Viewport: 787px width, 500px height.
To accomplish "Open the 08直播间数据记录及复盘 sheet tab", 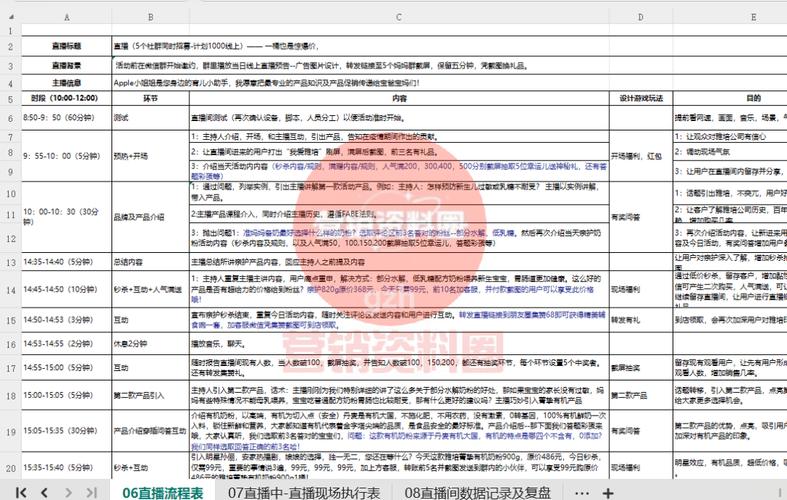I will (477, 492).
